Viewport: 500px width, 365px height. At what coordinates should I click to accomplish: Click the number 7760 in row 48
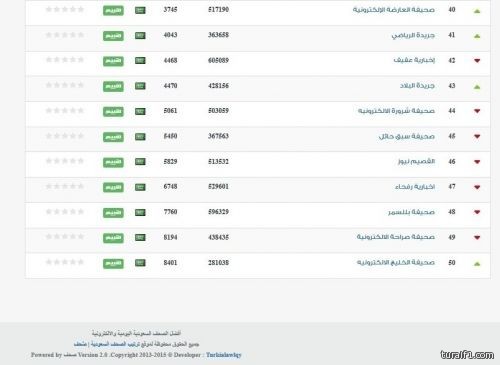coord(170,212)
